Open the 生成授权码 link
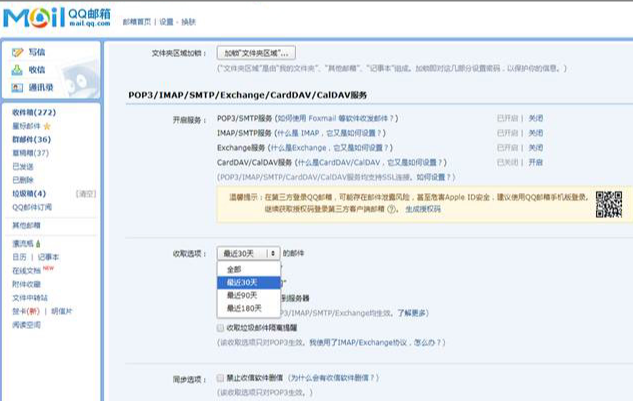Screen dimensions: 633x401 423,209
